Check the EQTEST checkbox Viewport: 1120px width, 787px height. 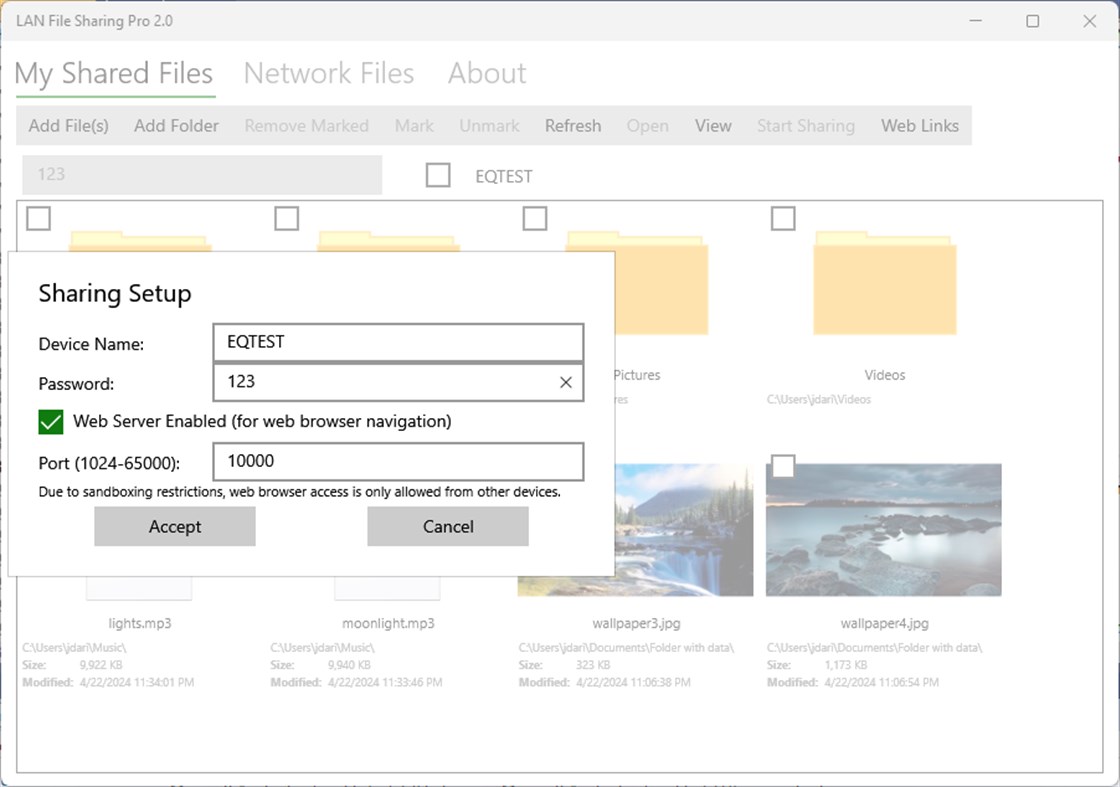point(438,174)
